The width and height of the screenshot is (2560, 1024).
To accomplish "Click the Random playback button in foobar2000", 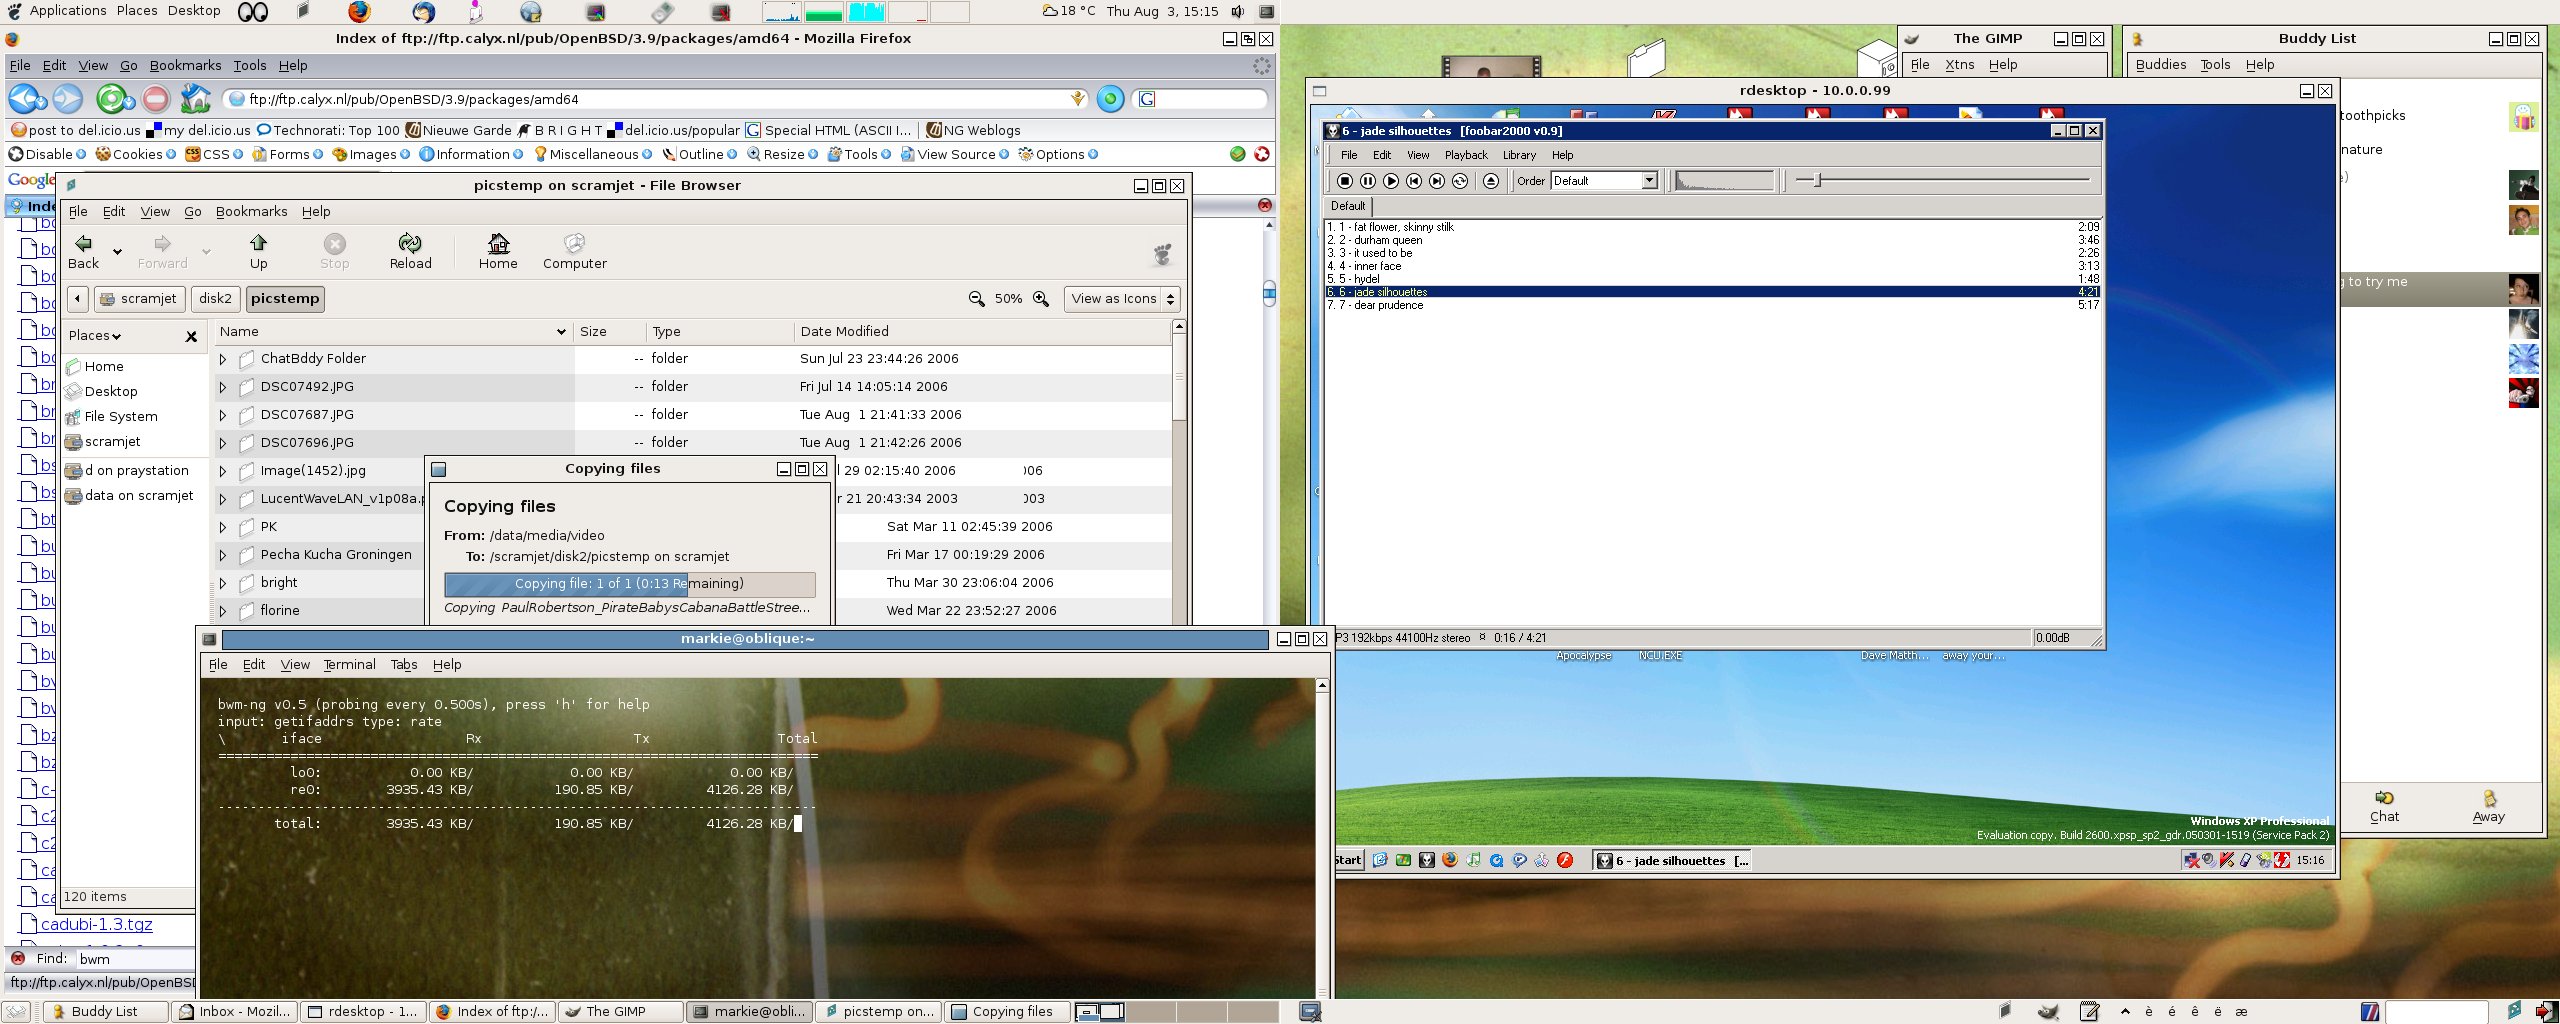I will point(1460,181).
